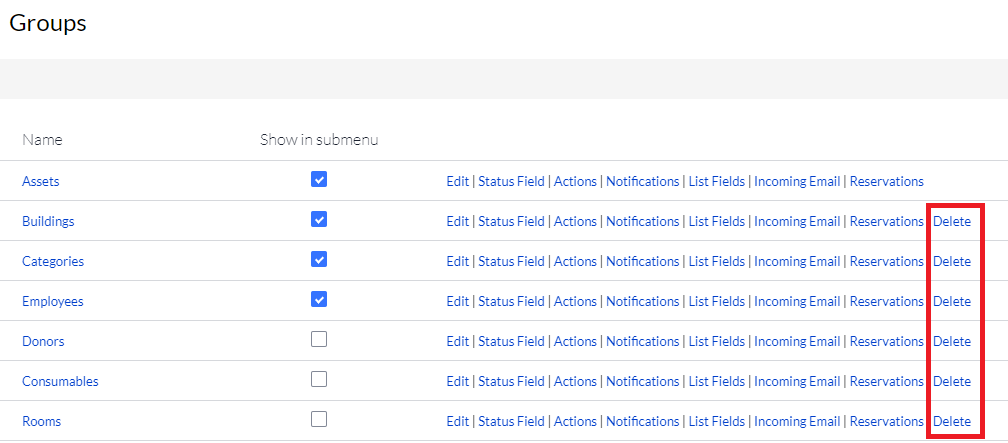
Task: Open Incoming Email for Buildings
Action: [x=797, y=221]
